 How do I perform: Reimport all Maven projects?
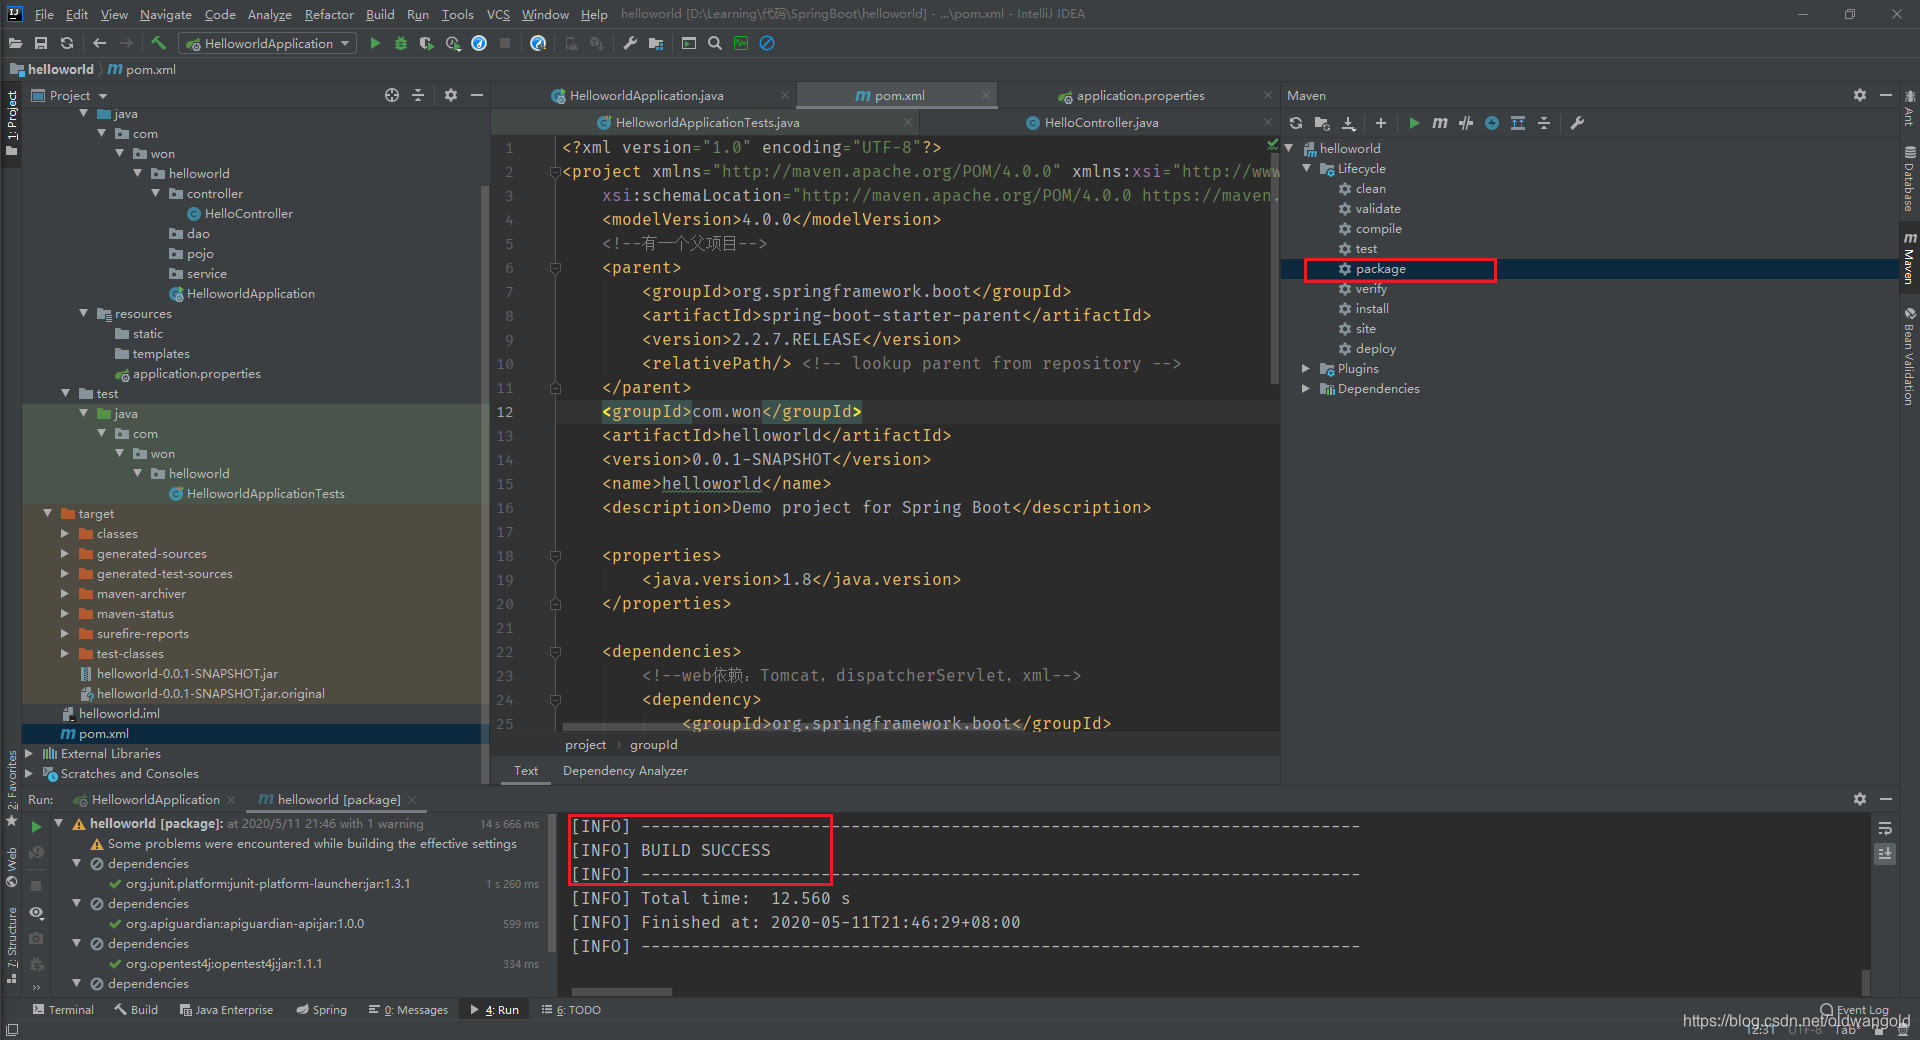(x=1296, y=123)
